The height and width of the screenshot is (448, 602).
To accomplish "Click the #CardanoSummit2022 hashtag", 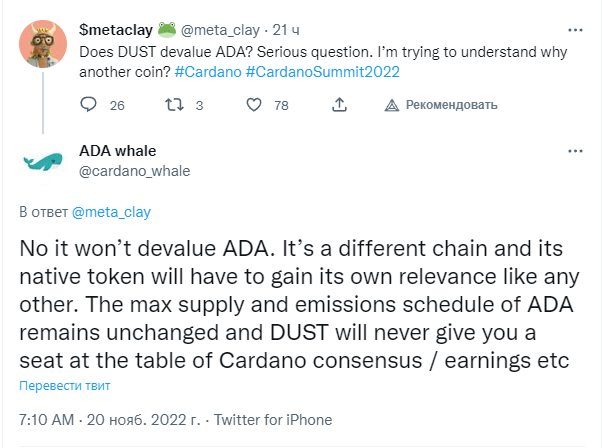I will pyautogui.click(x=322, y=72).
